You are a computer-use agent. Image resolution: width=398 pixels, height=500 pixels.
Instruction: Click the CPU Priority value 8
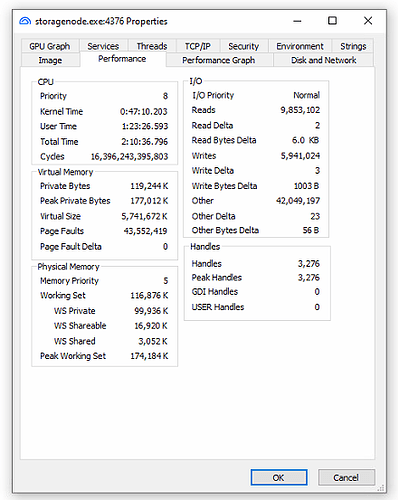(x=165, y=96)
